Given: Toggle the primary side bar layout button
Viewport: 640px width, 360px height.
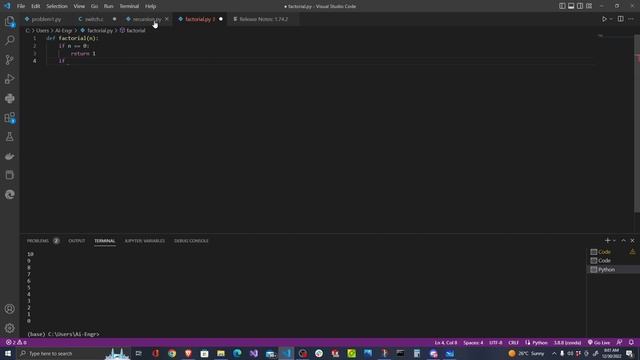Looking at the screenshot, I should (x=562, y=6).
